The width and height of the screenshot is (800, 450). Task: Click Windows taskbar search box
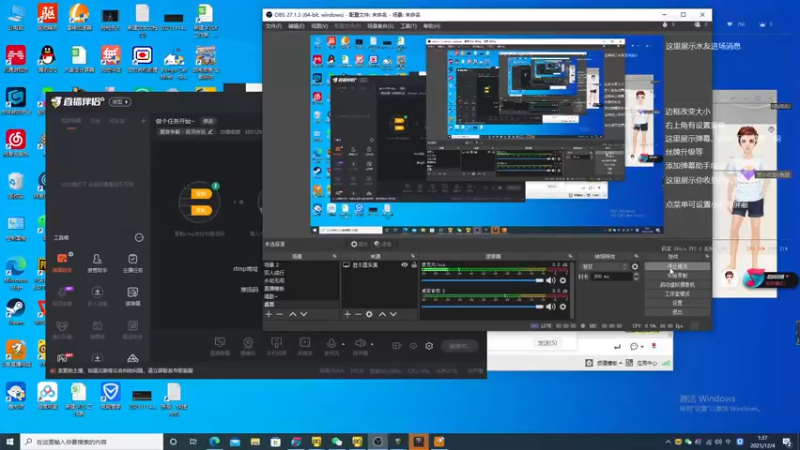(x=92, y=442)
